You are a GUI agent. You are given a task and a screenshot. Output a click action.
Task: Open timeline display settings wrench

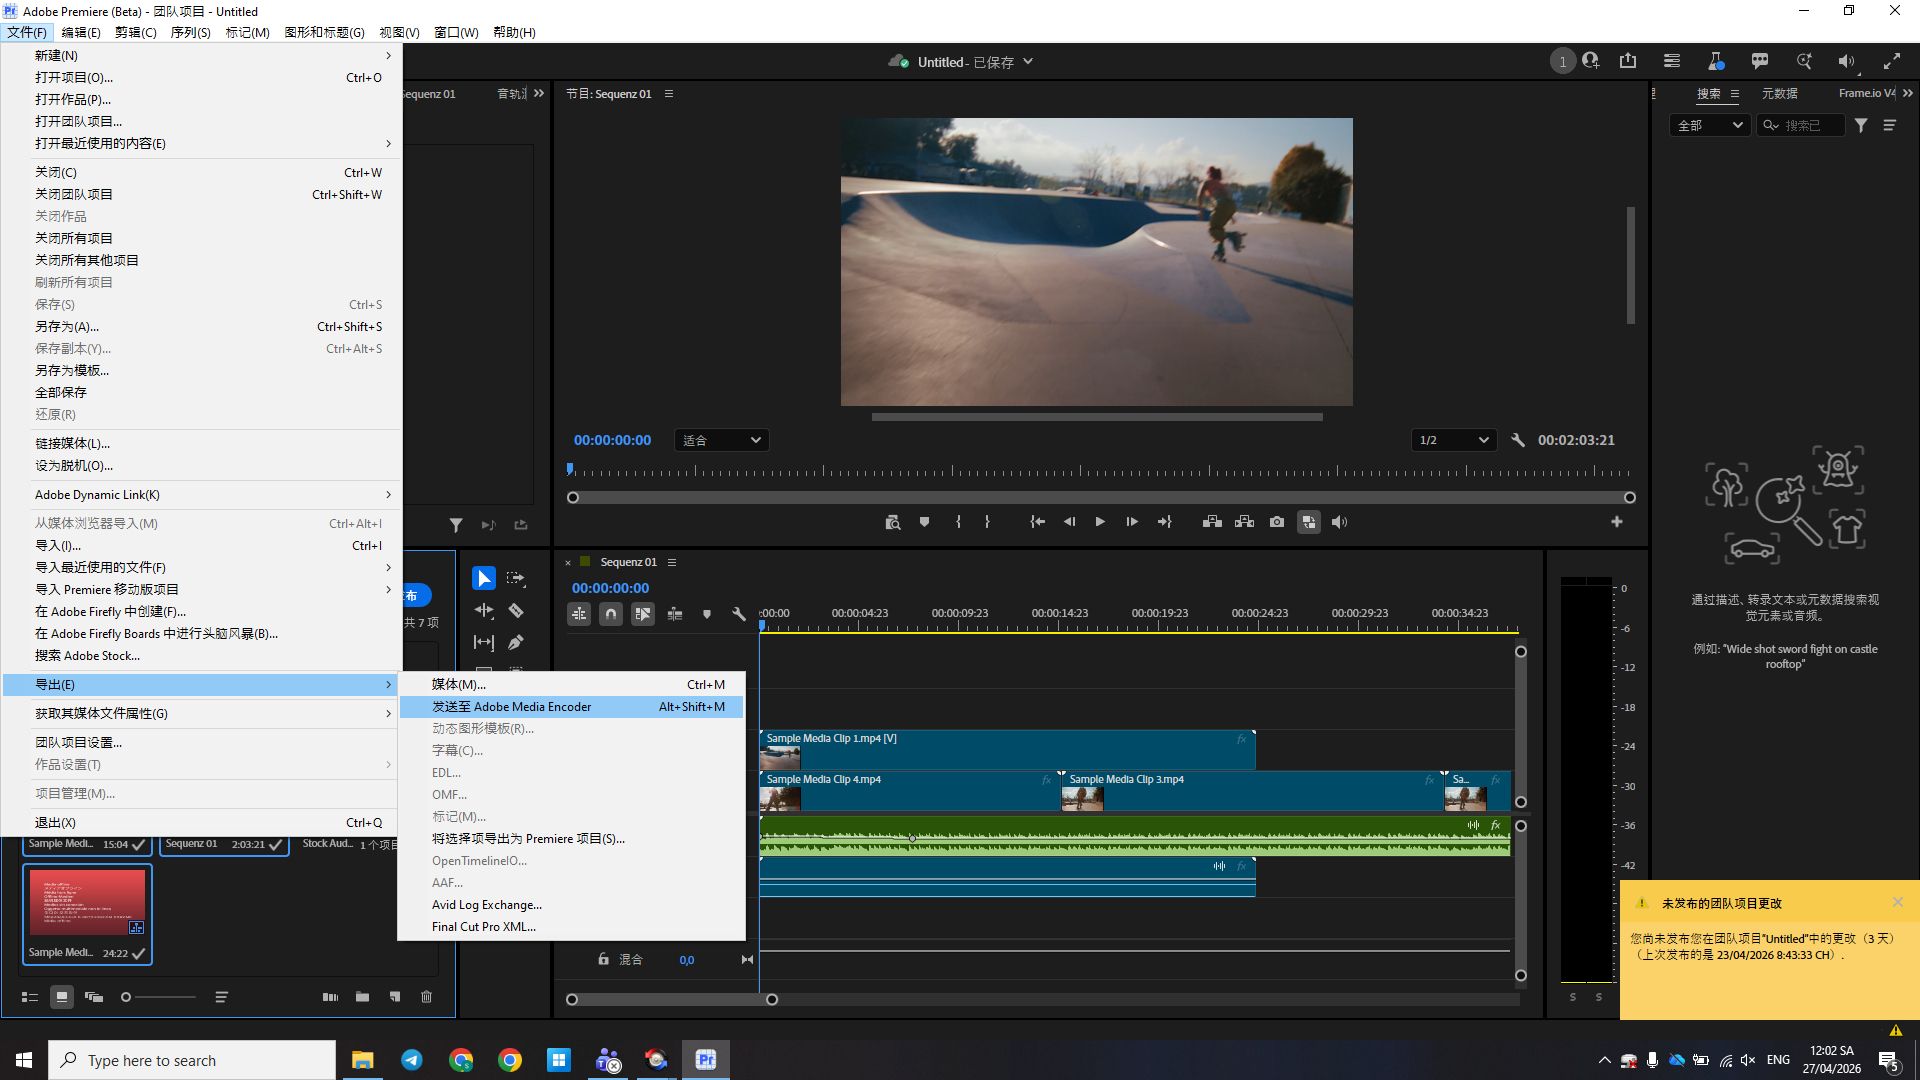click(x=739, y=614)
